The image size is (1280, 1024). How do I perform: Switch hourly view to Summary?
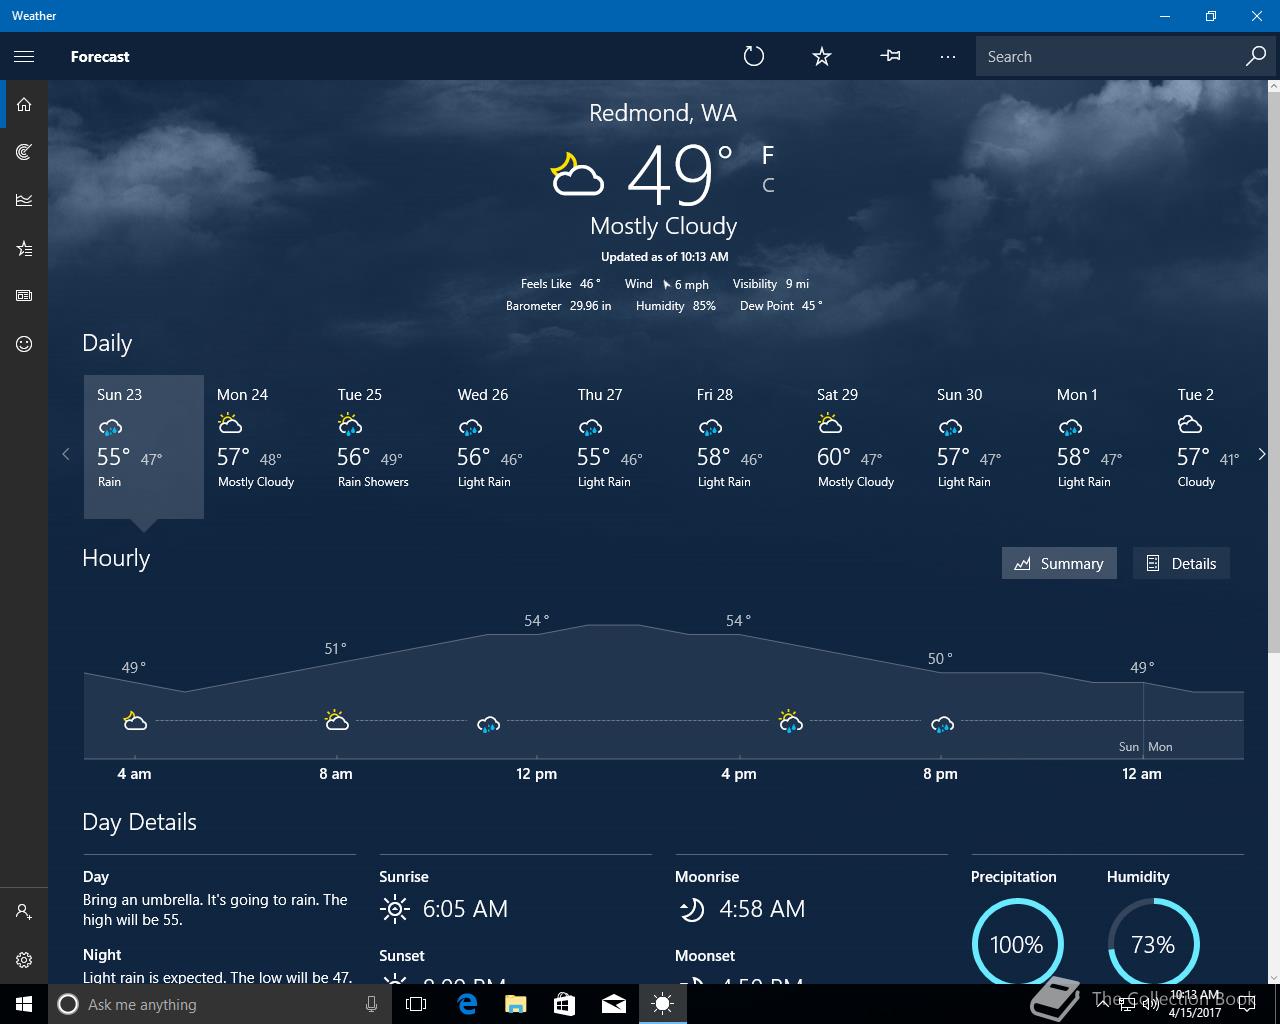pyautogui.click(x=1059, y=563)
